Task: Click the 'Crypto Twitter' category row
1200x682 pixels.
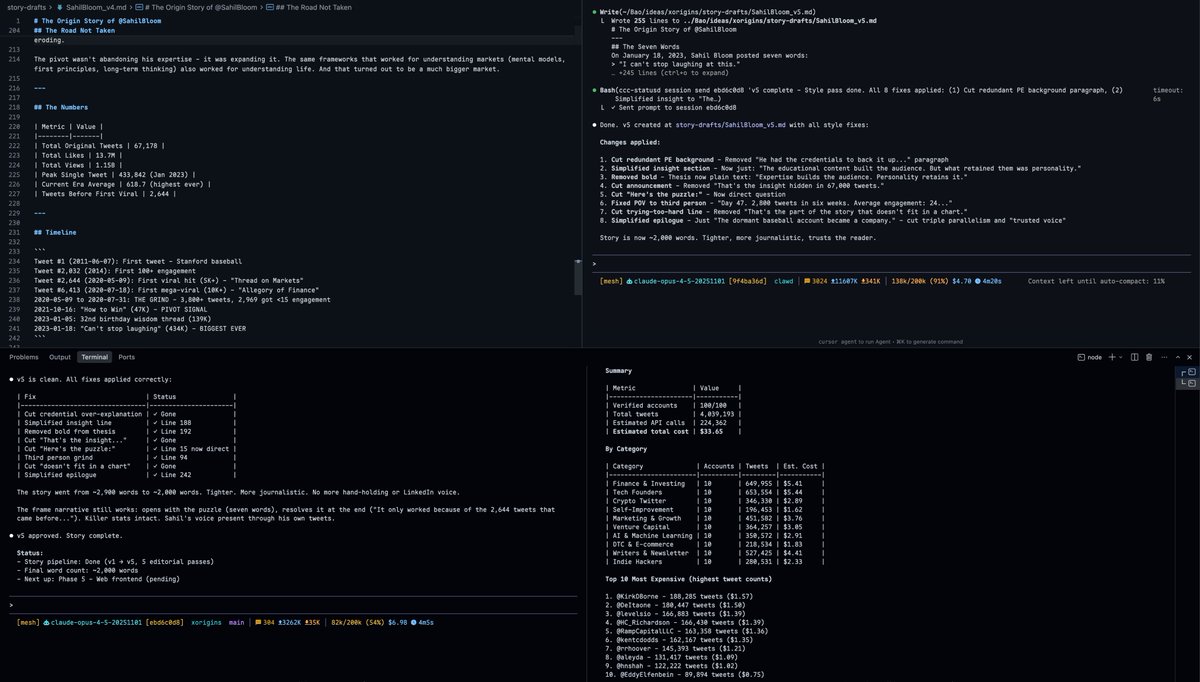Action: tap(716, 503)
